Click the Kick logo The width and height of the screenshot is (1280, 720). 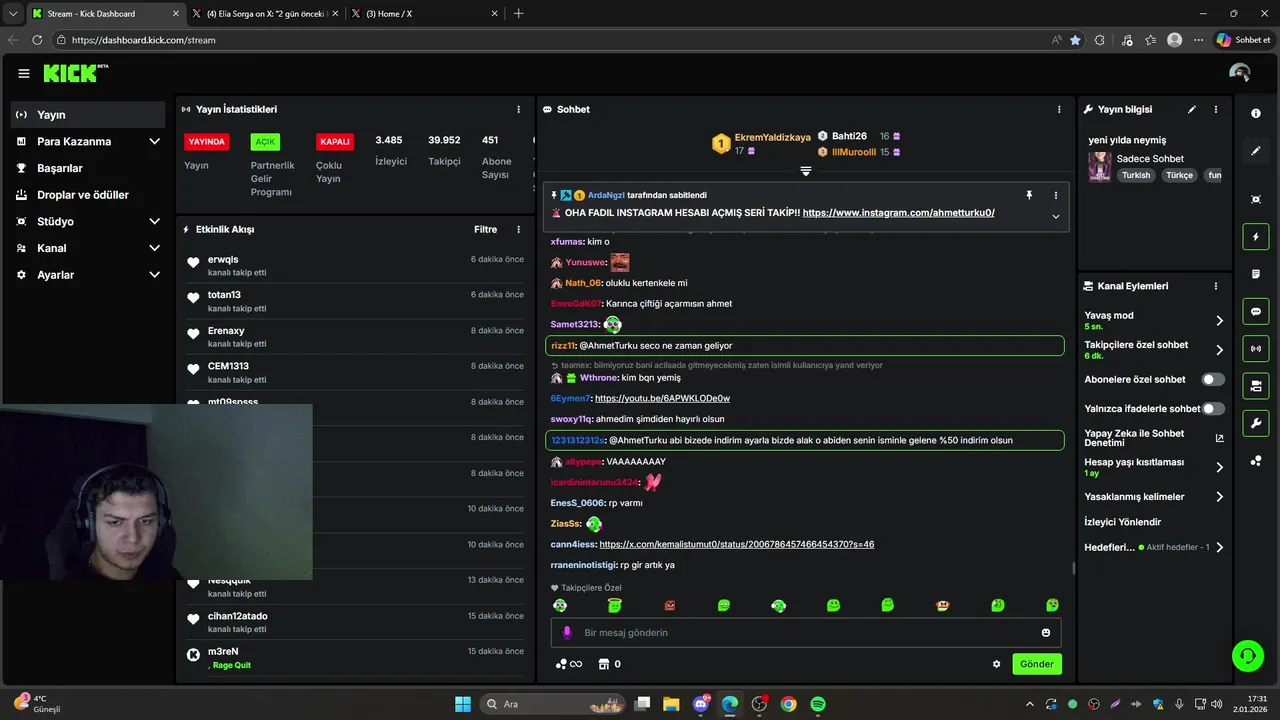point(75,73)
